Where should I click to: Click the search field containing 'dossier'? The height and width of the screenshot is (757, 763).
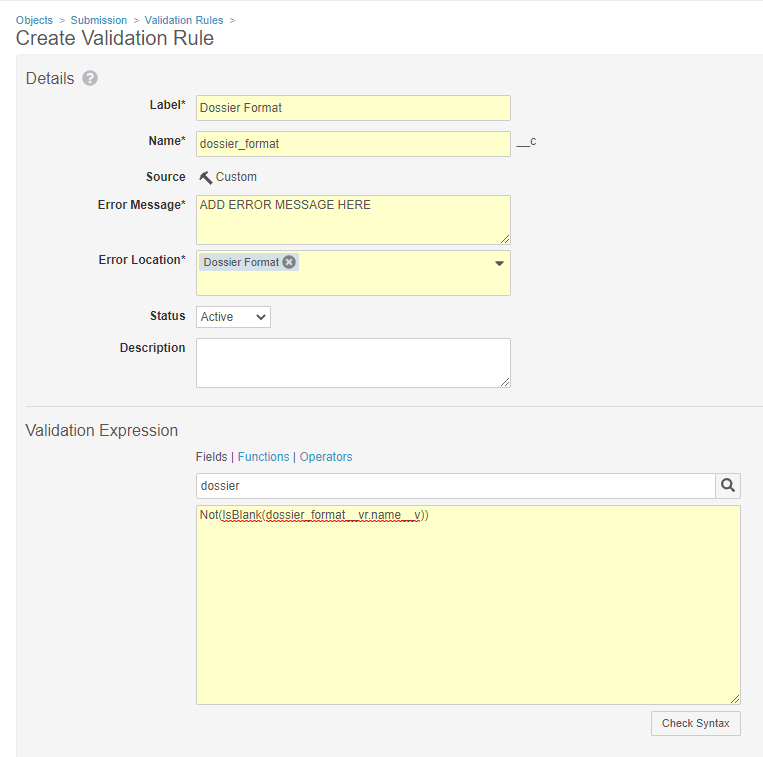pos(455,485)
